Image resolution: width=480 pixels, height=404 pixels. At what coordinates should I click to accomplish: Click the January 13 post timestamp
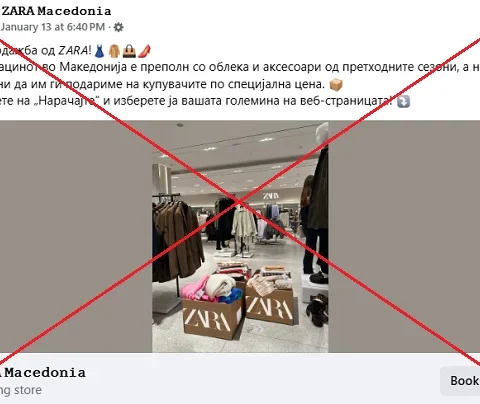(53, 27)
